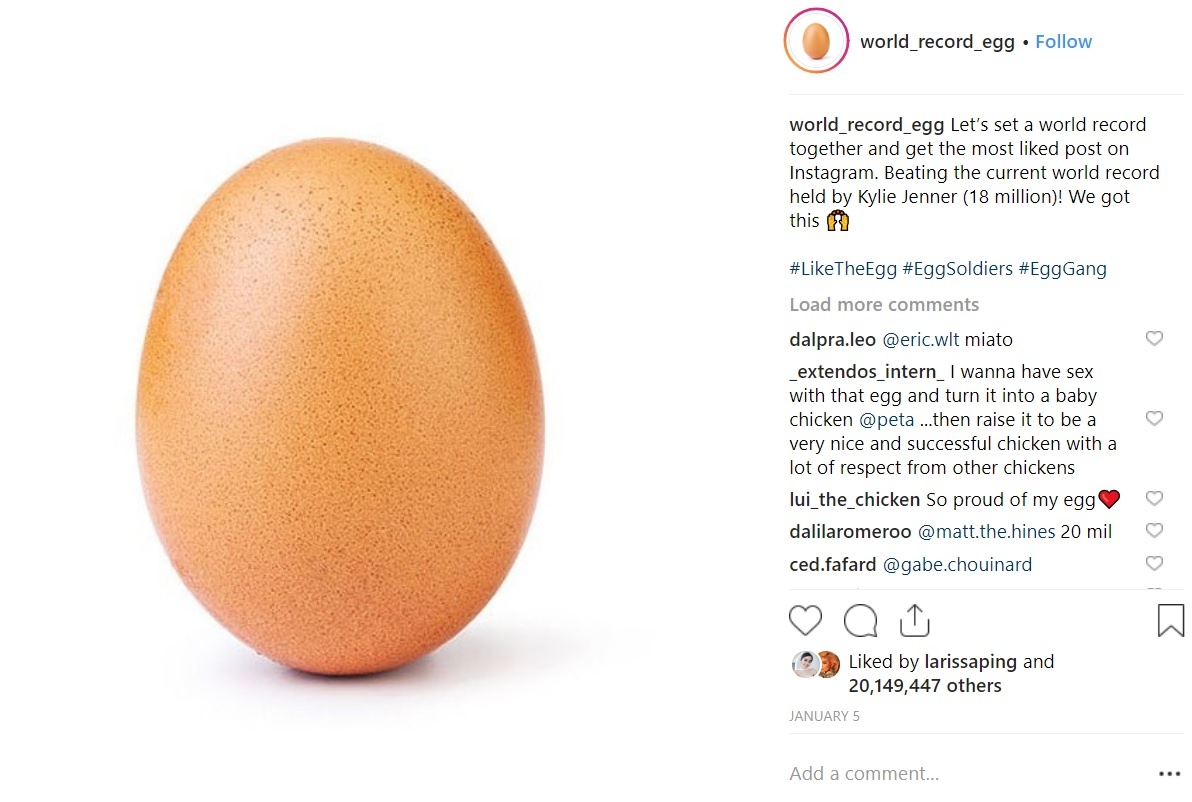This screenshot has width=1192, height=802.
Task: Expand Load more comments
Action: click(884, 305)
